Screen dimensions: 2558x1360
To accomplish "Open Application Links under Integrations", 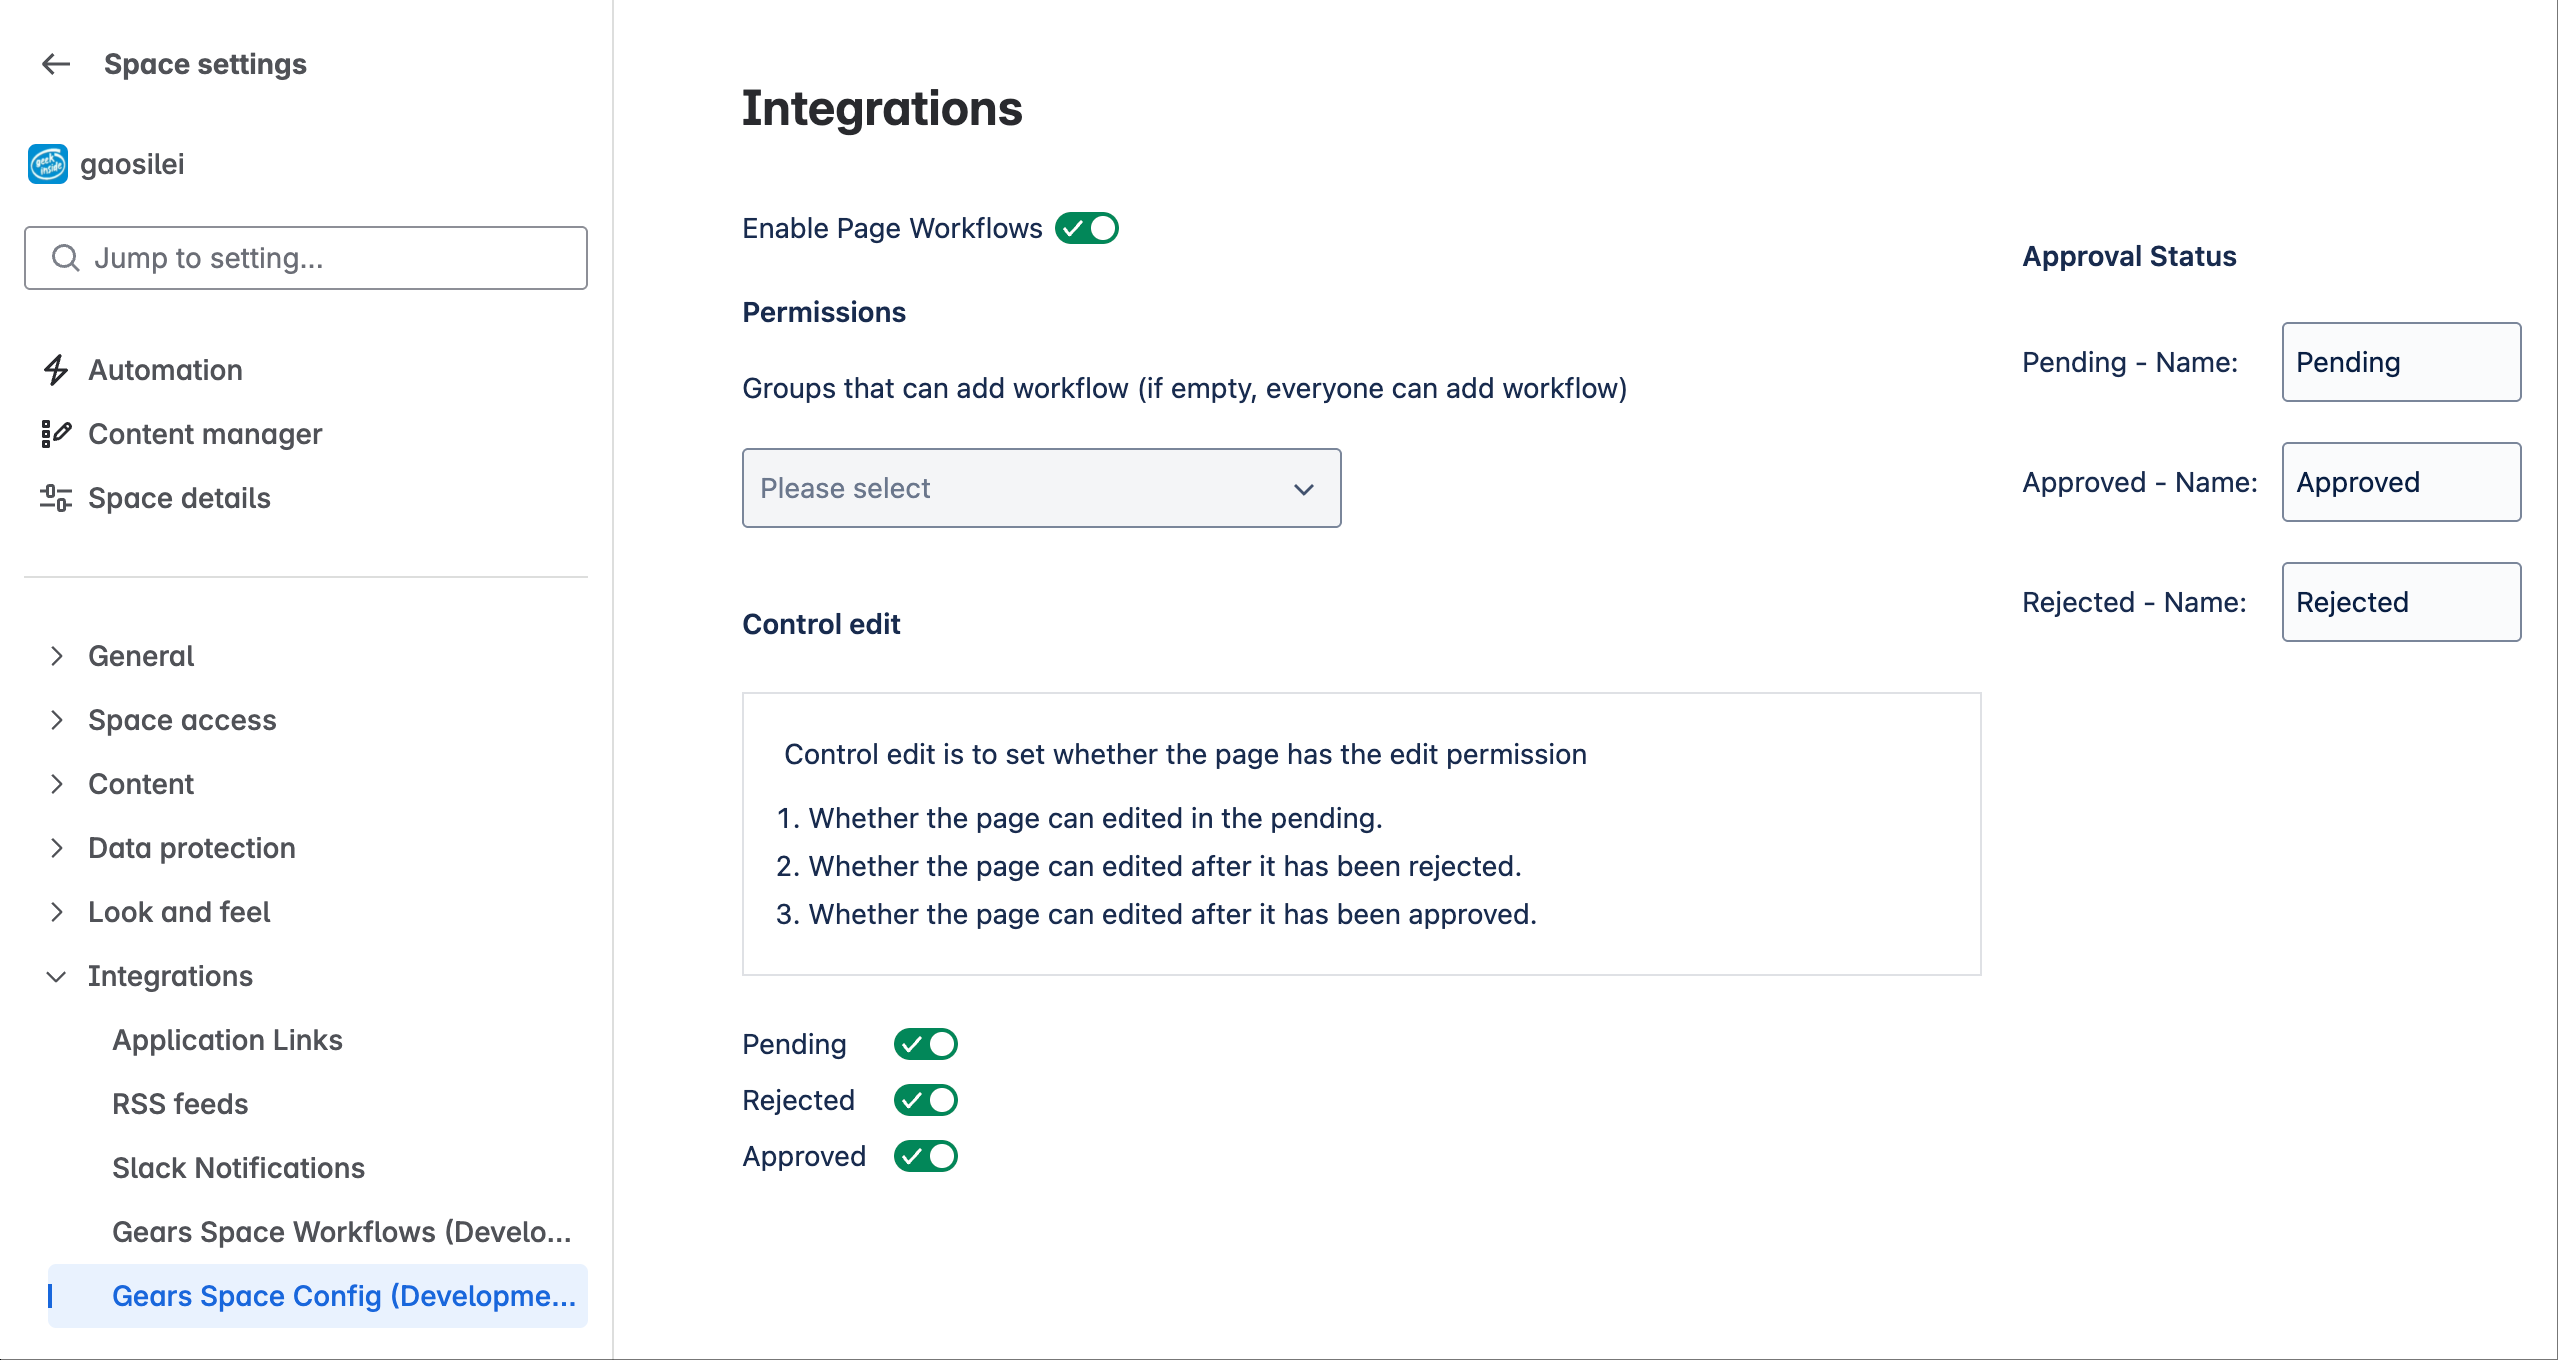I will tap(227, 1040).
